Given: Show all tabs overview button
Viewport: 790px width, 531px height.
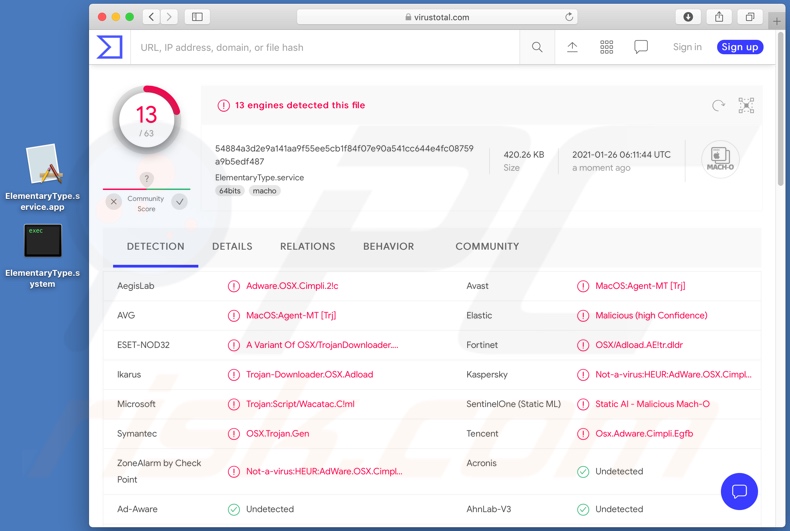Looking at the screenshot, I should click(x=750, y=17).
